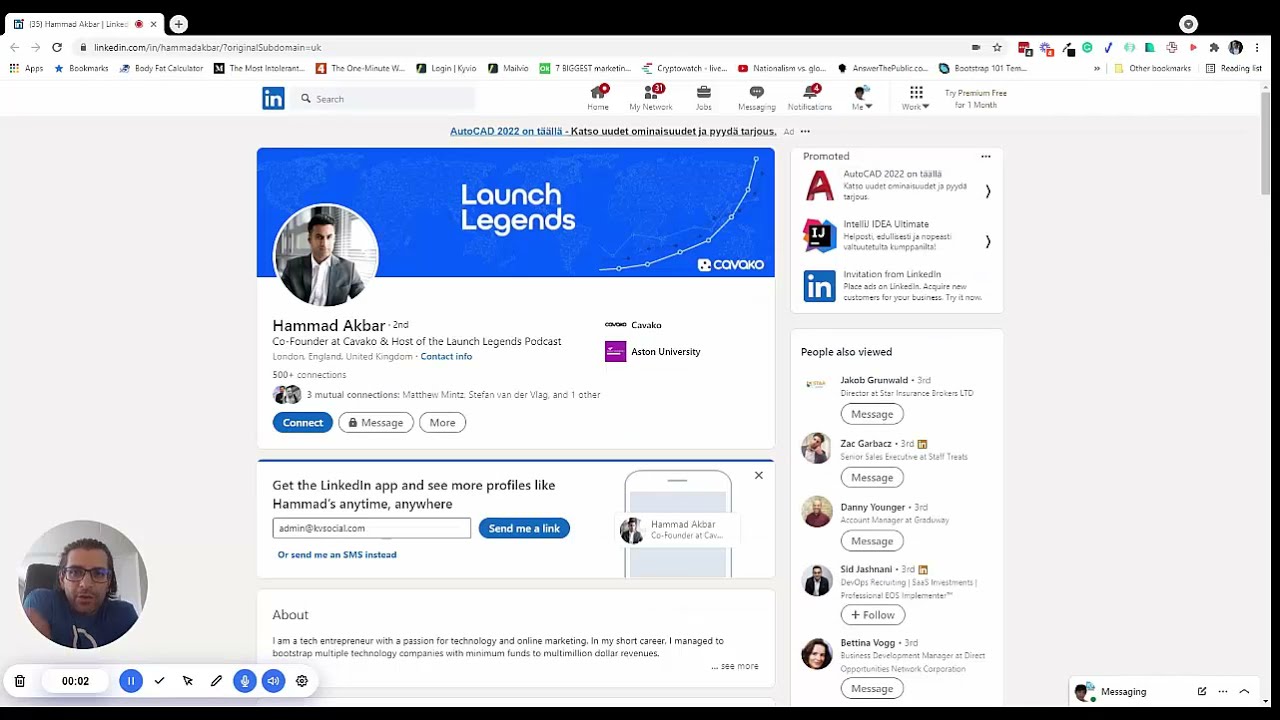Open My Network in top nav
The height and width of the screenshot is (720, 1280).
pos(651,98)
